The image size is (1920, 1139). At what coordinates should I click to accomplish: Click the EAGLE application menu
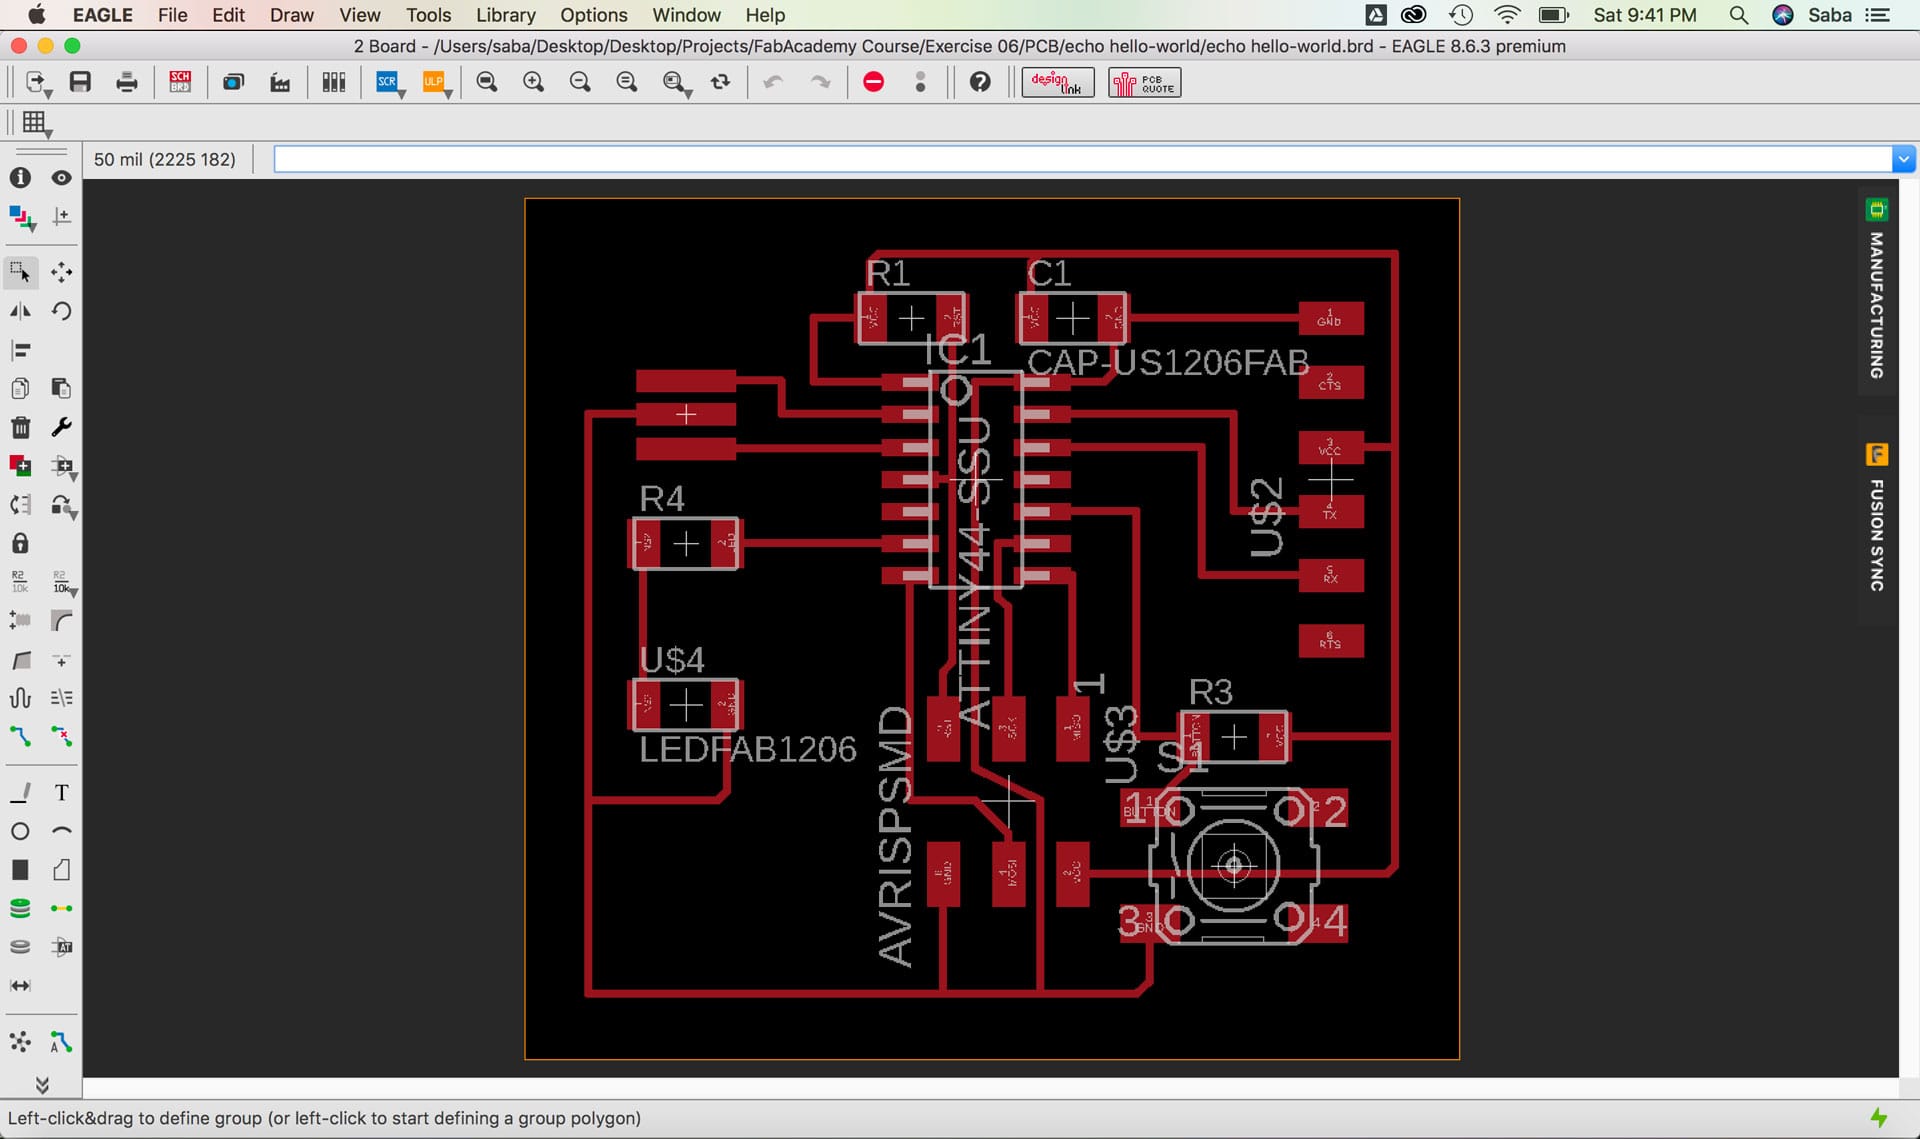click(x=102, y=15)
